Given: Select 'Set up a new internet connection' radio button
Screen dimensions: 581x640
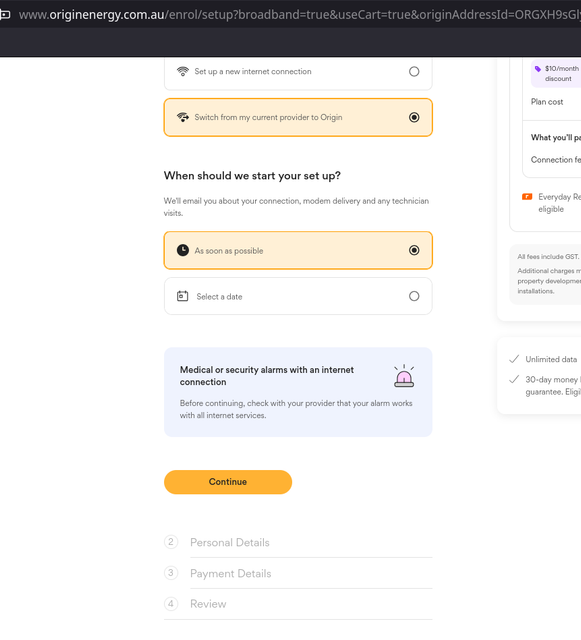Looking at the screenshot, I should [x=414, y=71].
